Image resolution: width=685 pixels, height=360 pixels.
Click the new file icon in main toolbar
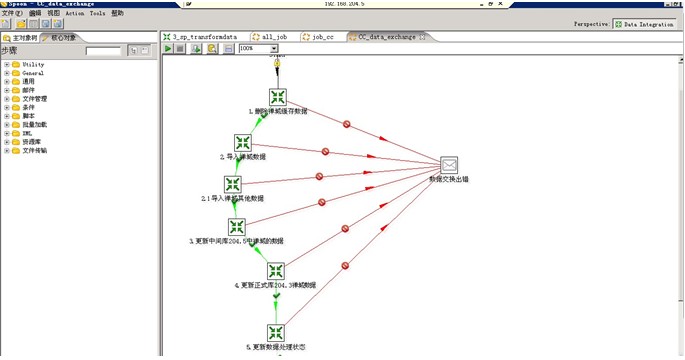[x=6, y=24]
